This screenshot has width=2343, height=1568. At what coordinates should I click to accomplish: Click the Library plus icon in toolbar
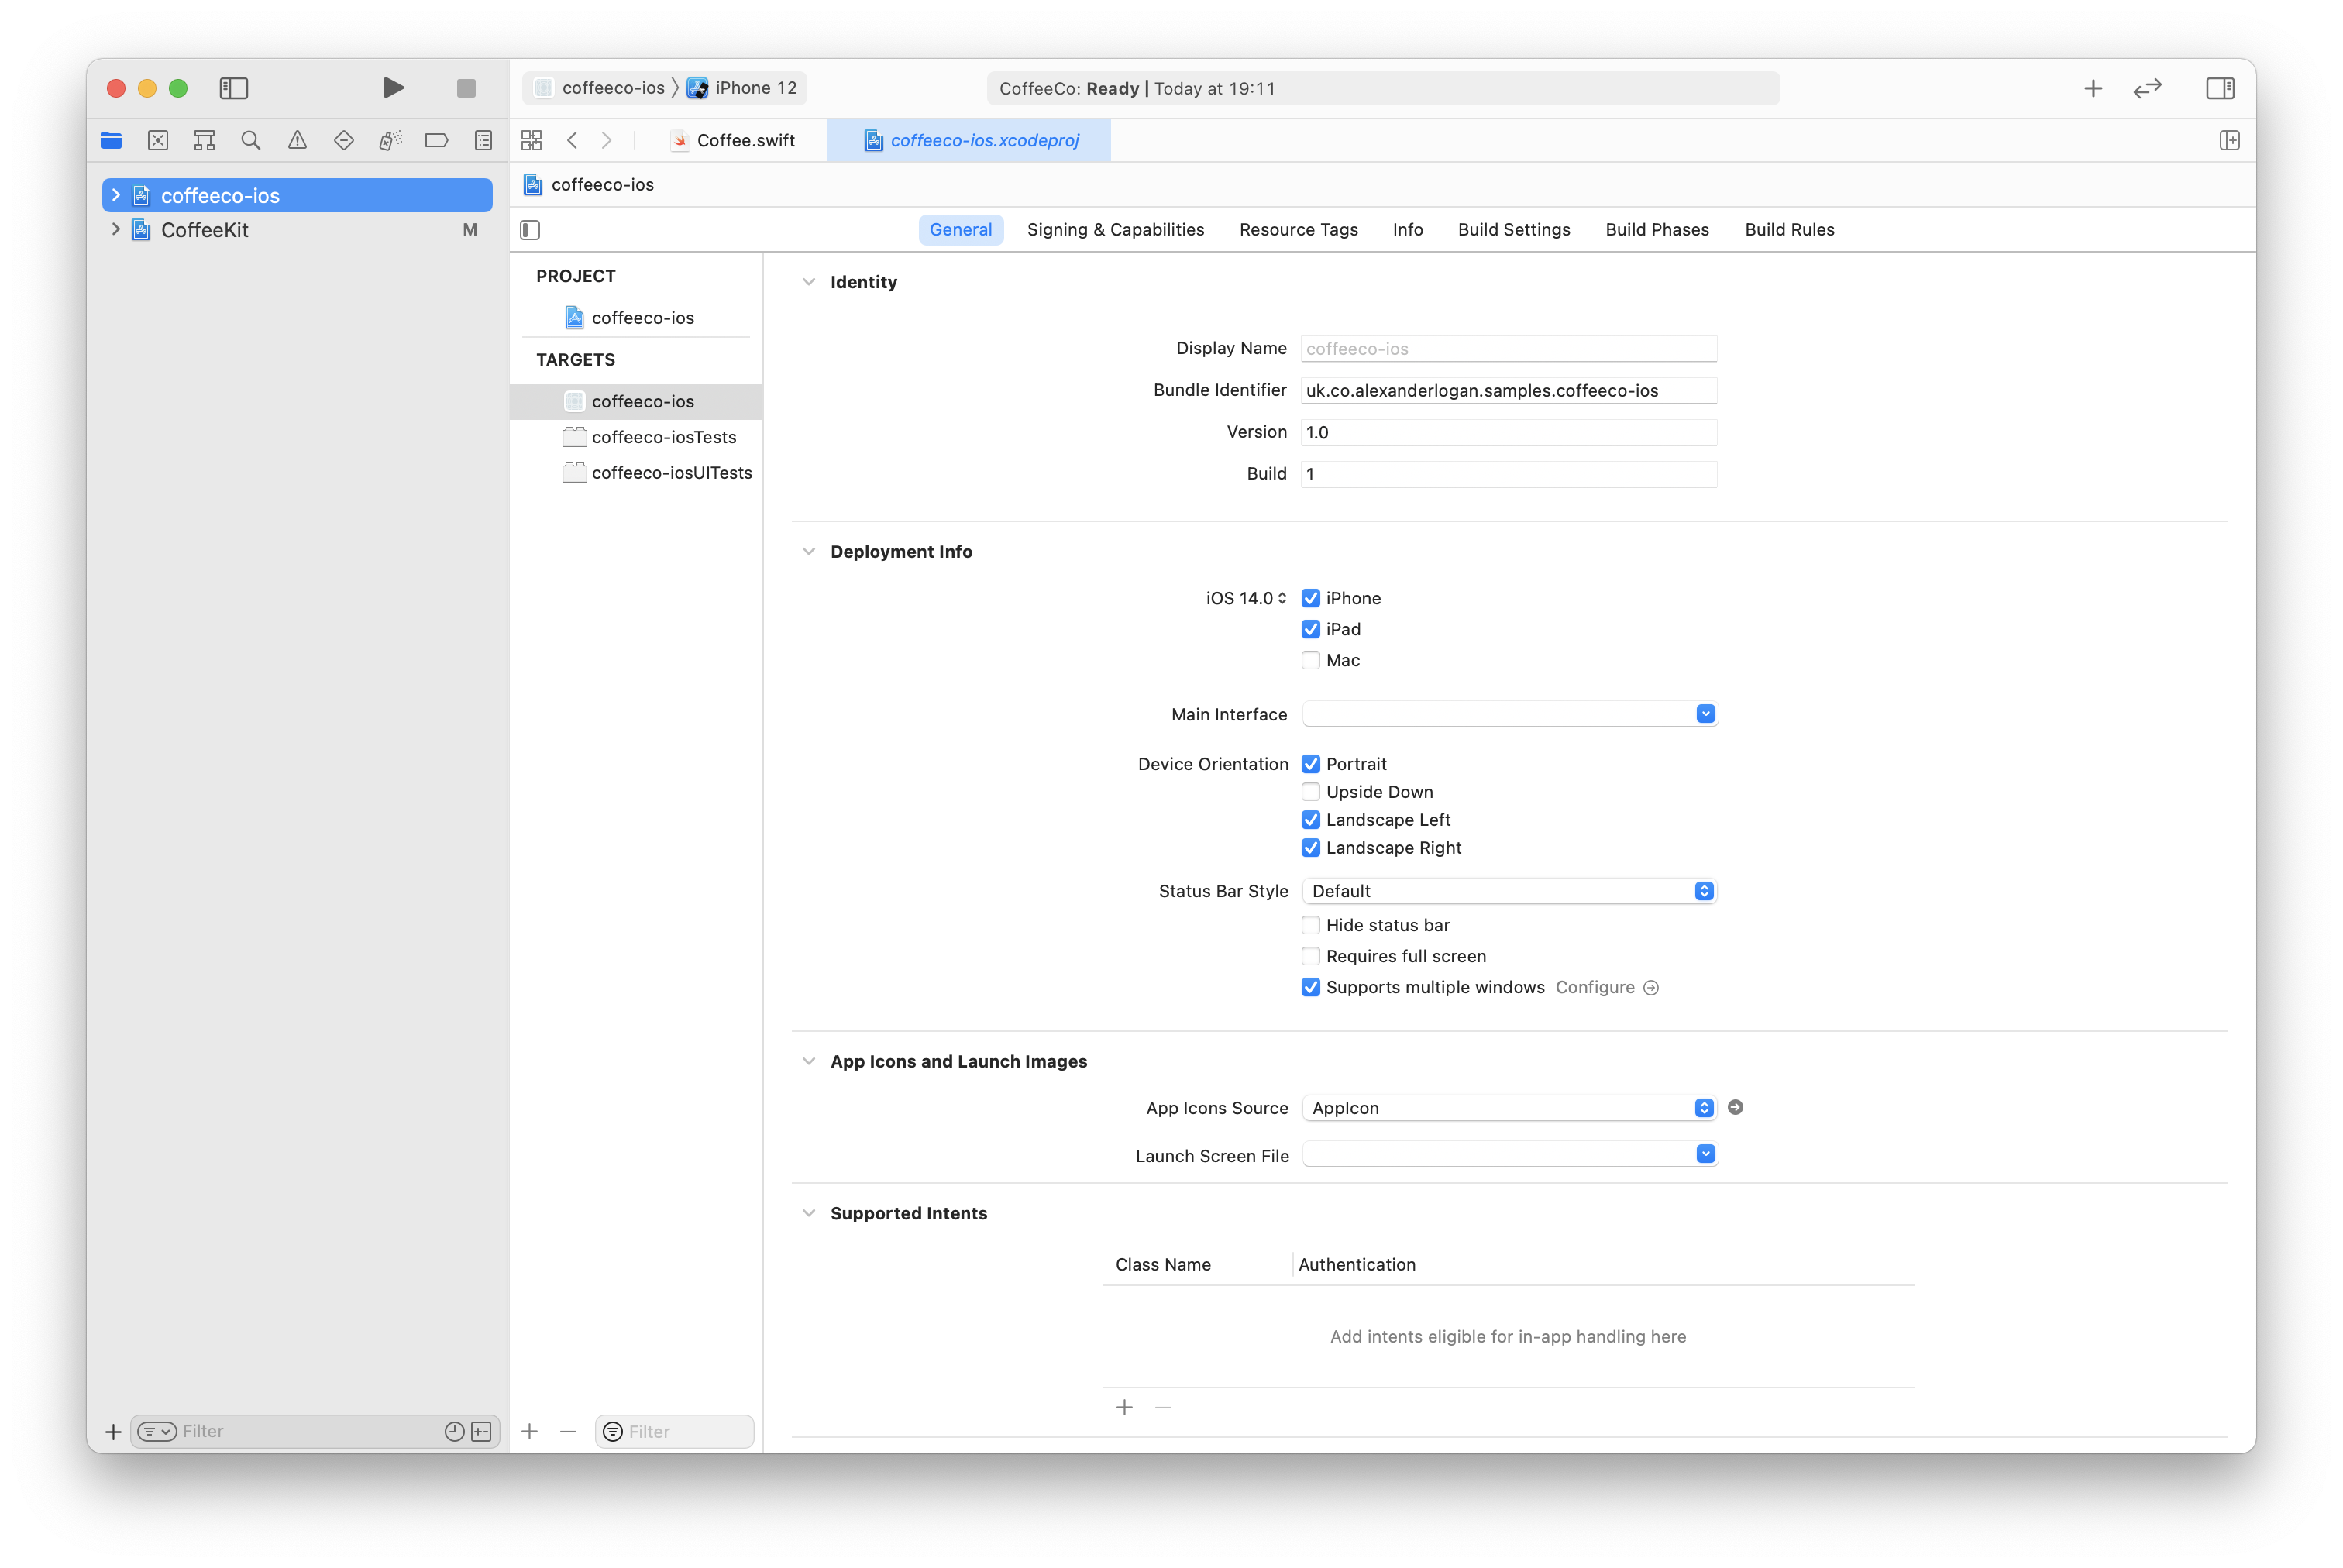coord(2092,88)
